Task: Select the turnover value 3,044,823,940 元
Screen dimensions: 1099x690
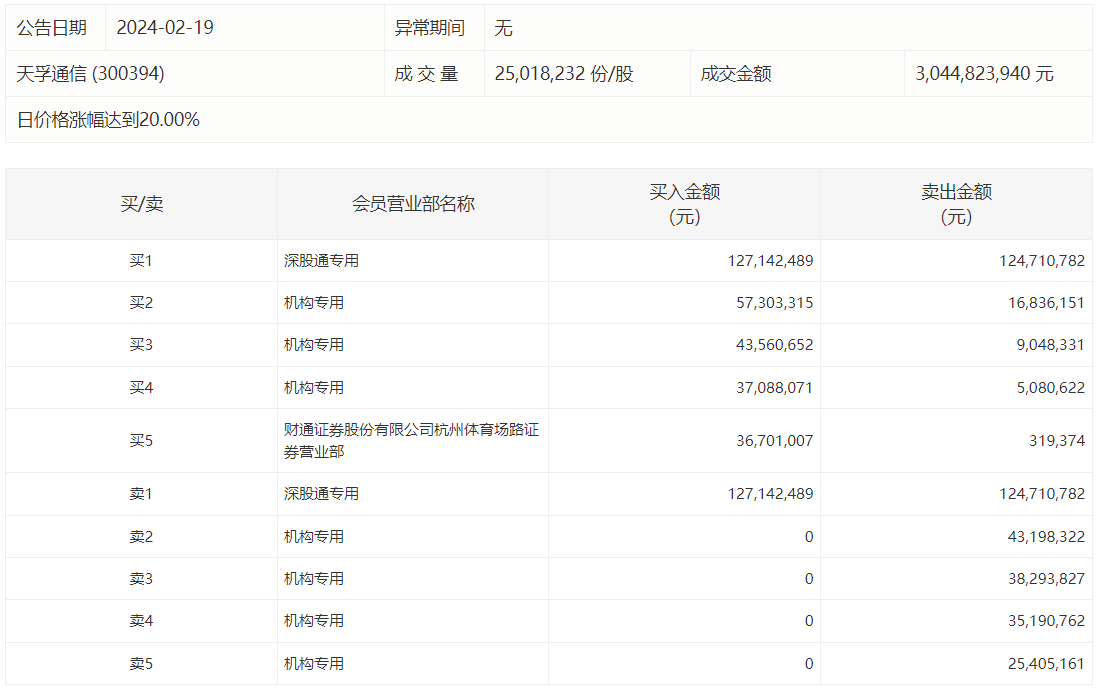Action: [985, 74]
